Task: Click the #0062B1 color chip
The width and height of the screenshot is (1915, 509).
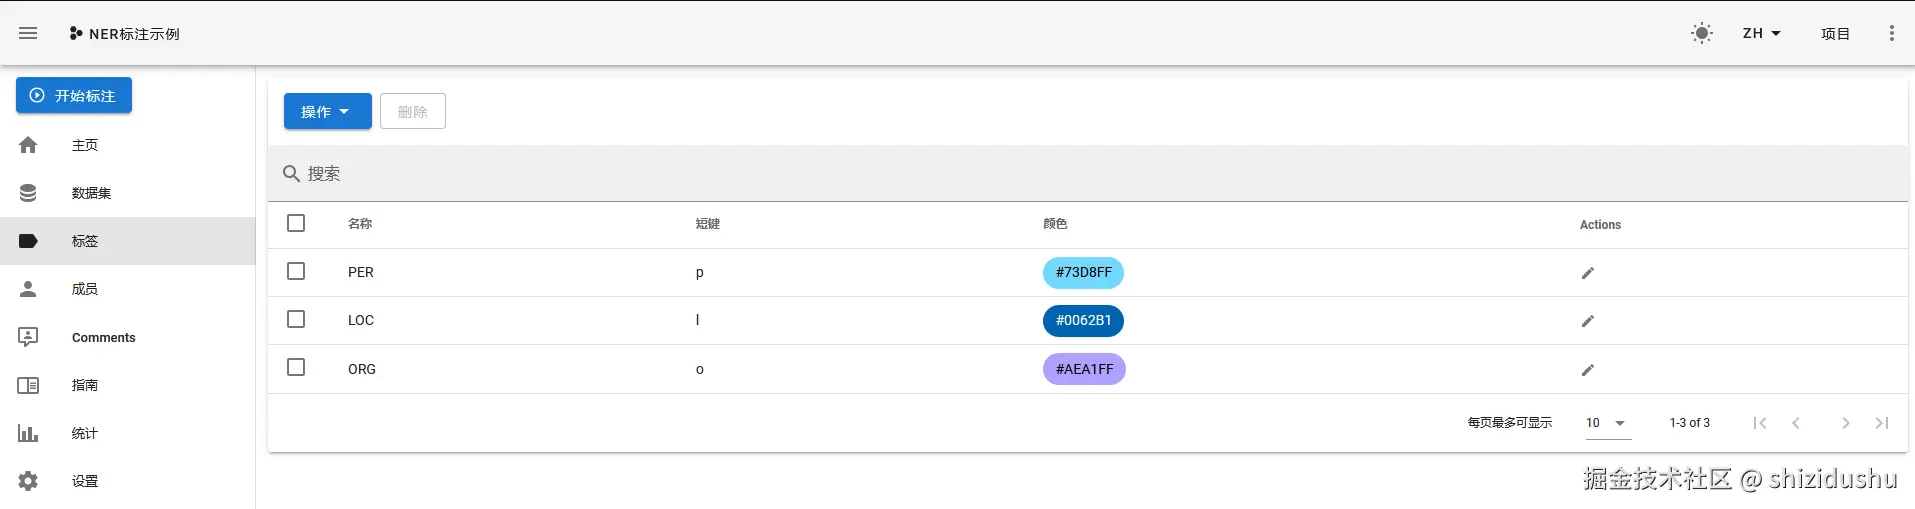Action: 1083,321
